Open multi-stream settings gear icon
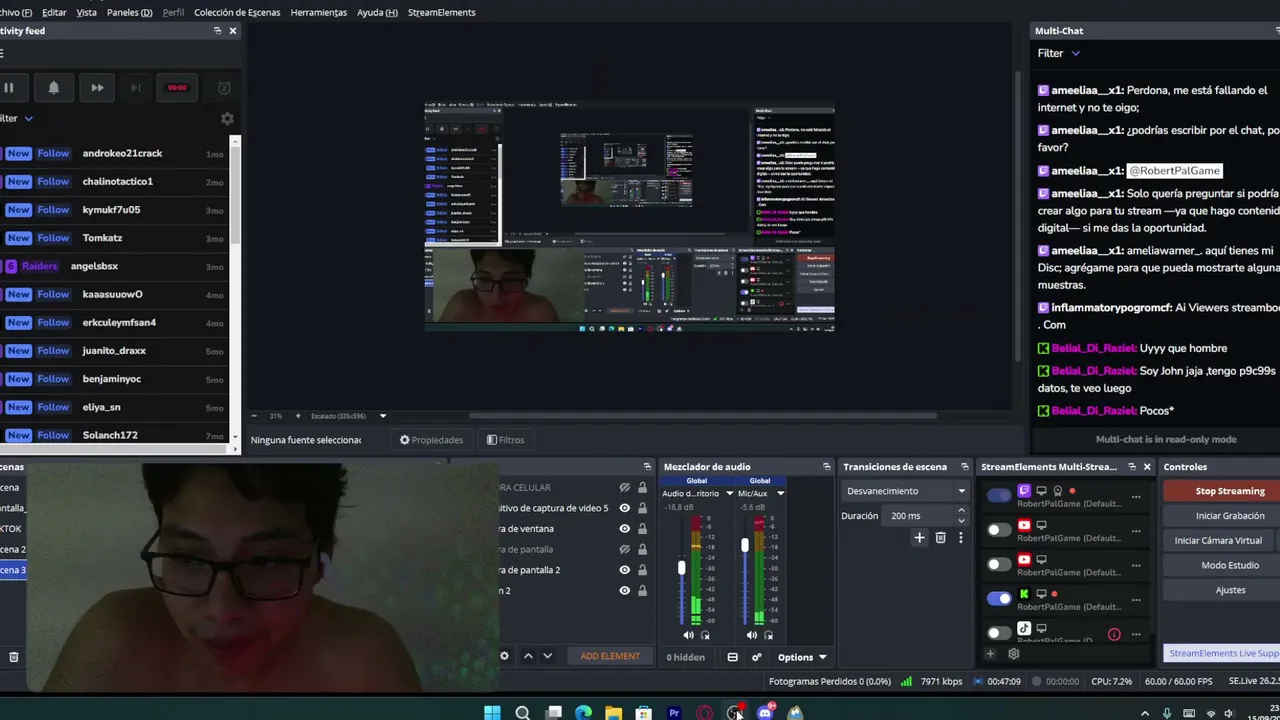The height and width of the screenshot is (720, 1280). (x=1013, y=654)
